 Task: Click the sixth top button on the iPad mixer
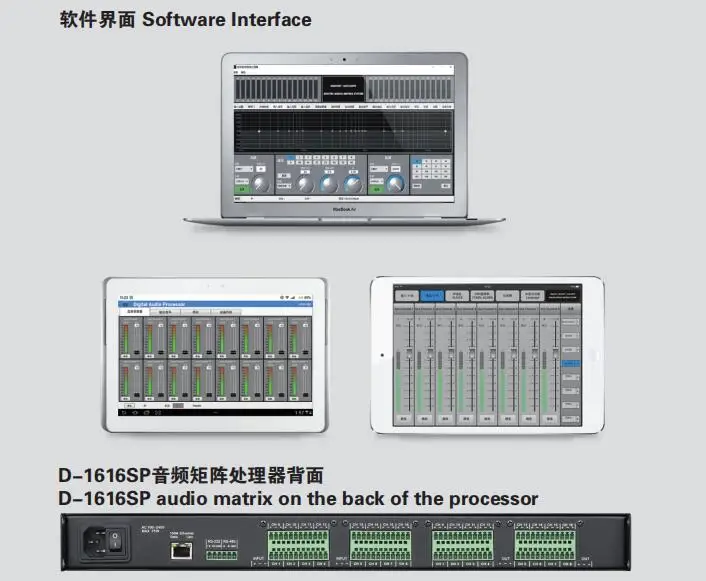[x=533, y=296]
